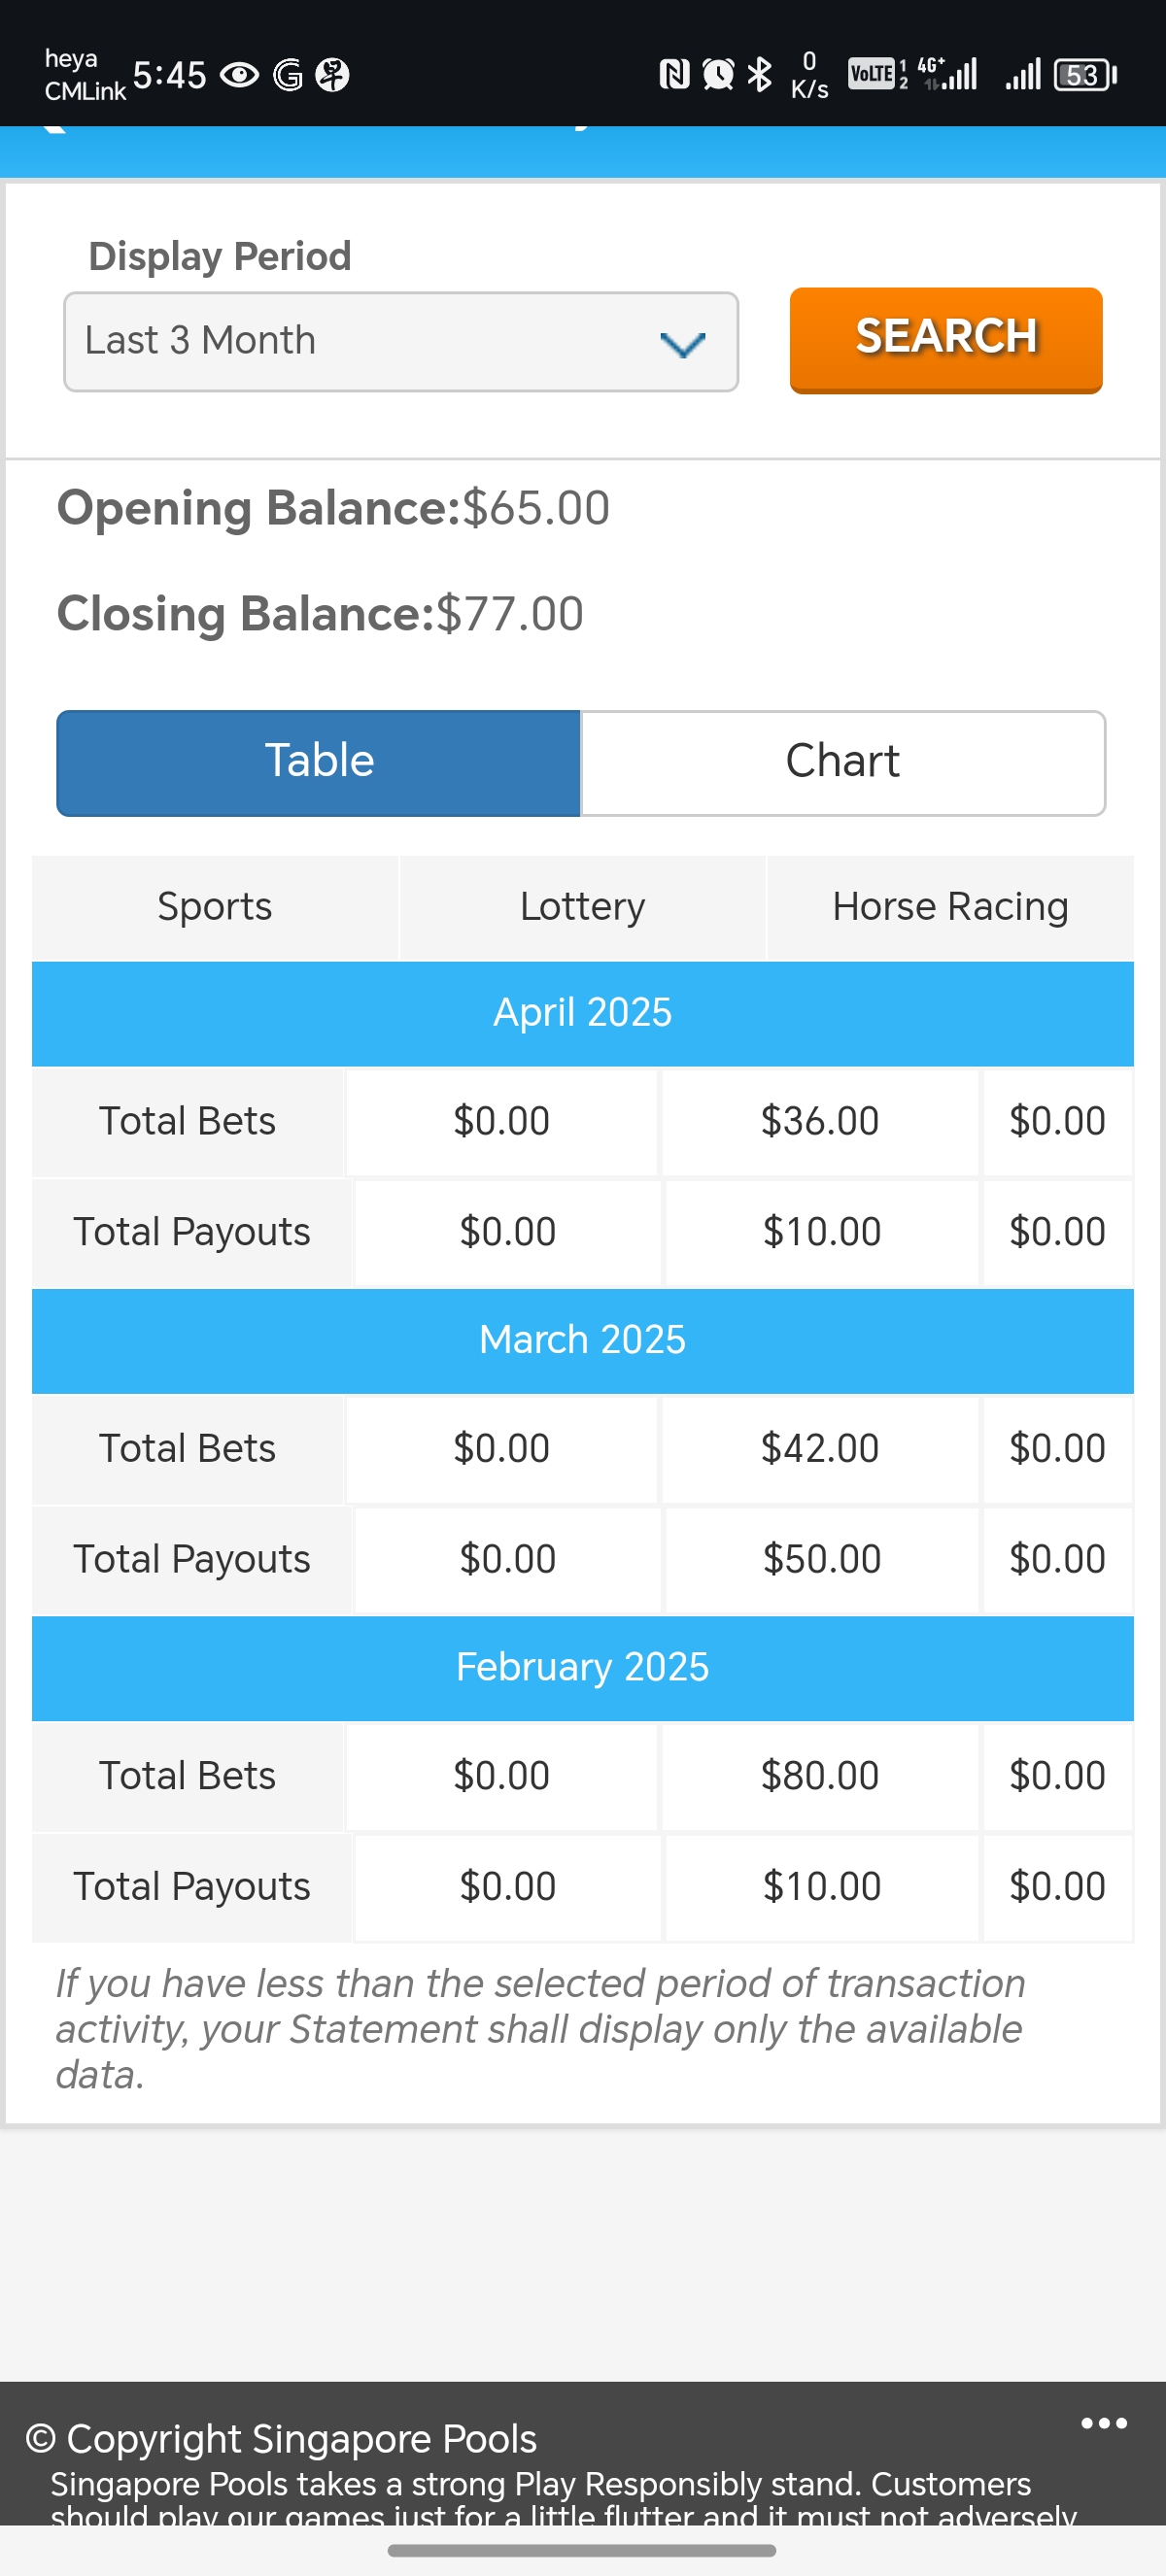Tap the Bluetooth status icon
This screenshot has height=2576, width=1166.
click(760, 74)
